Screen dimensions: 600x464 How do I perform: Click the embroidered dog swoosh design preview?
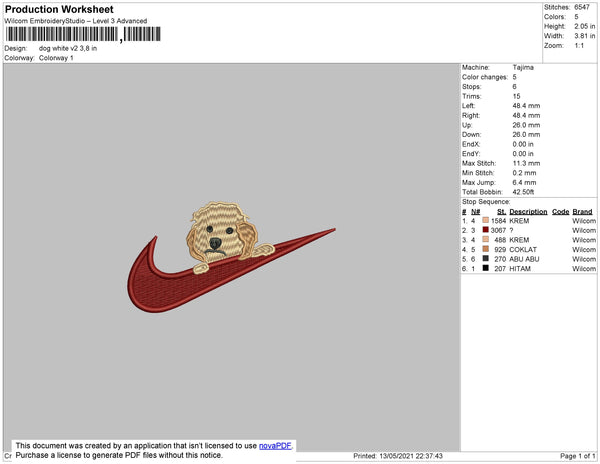(231, 257)
